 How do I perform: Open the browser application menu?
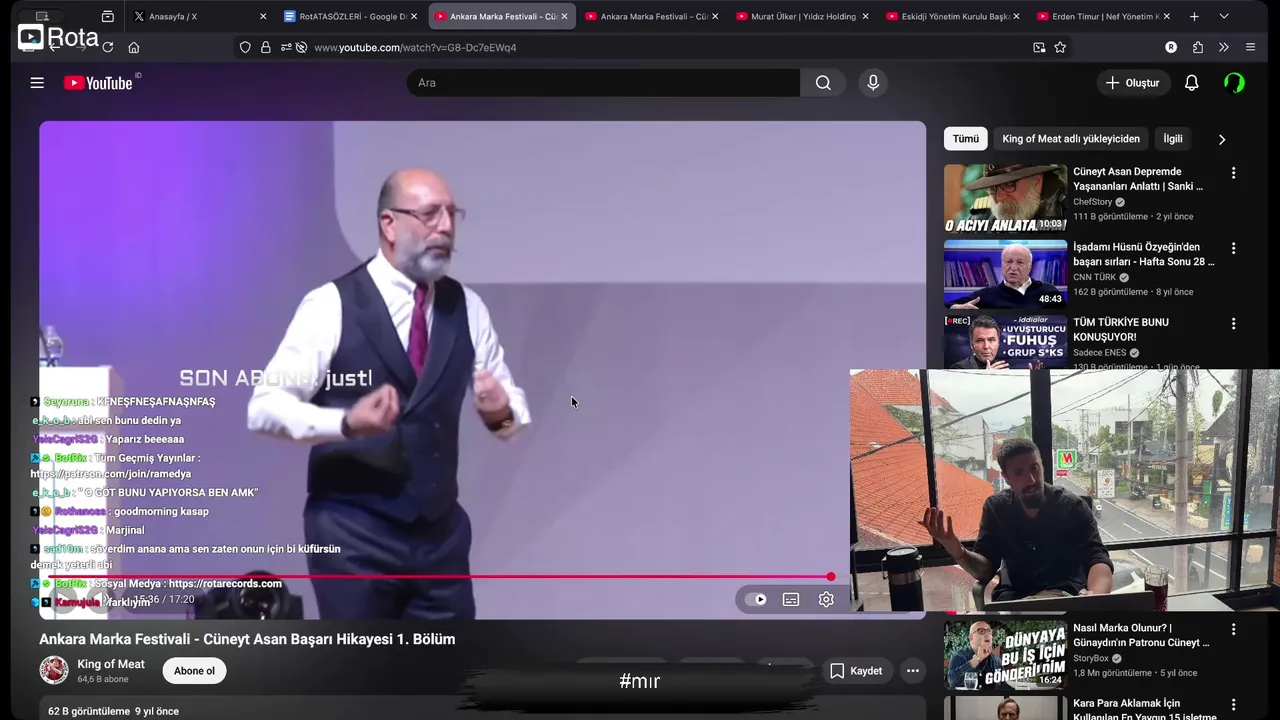(1250, 47)
